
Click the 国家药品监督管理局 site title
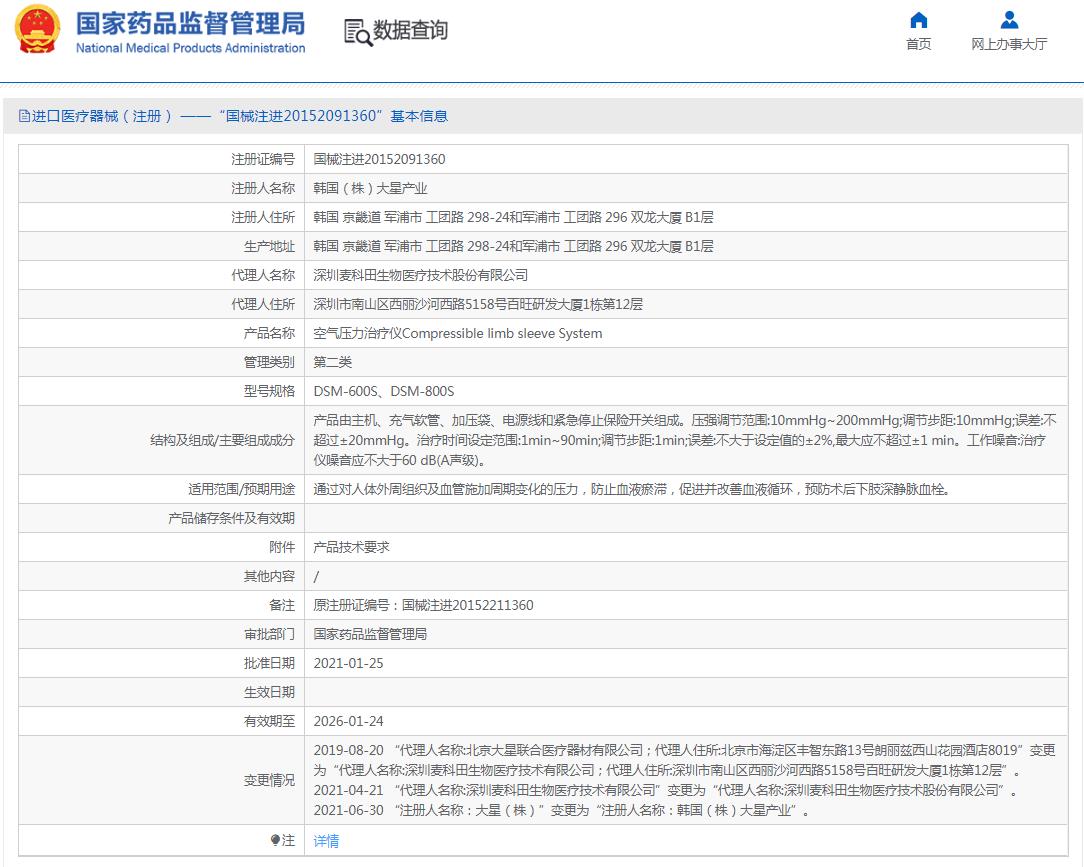click(x=190, y=23)
